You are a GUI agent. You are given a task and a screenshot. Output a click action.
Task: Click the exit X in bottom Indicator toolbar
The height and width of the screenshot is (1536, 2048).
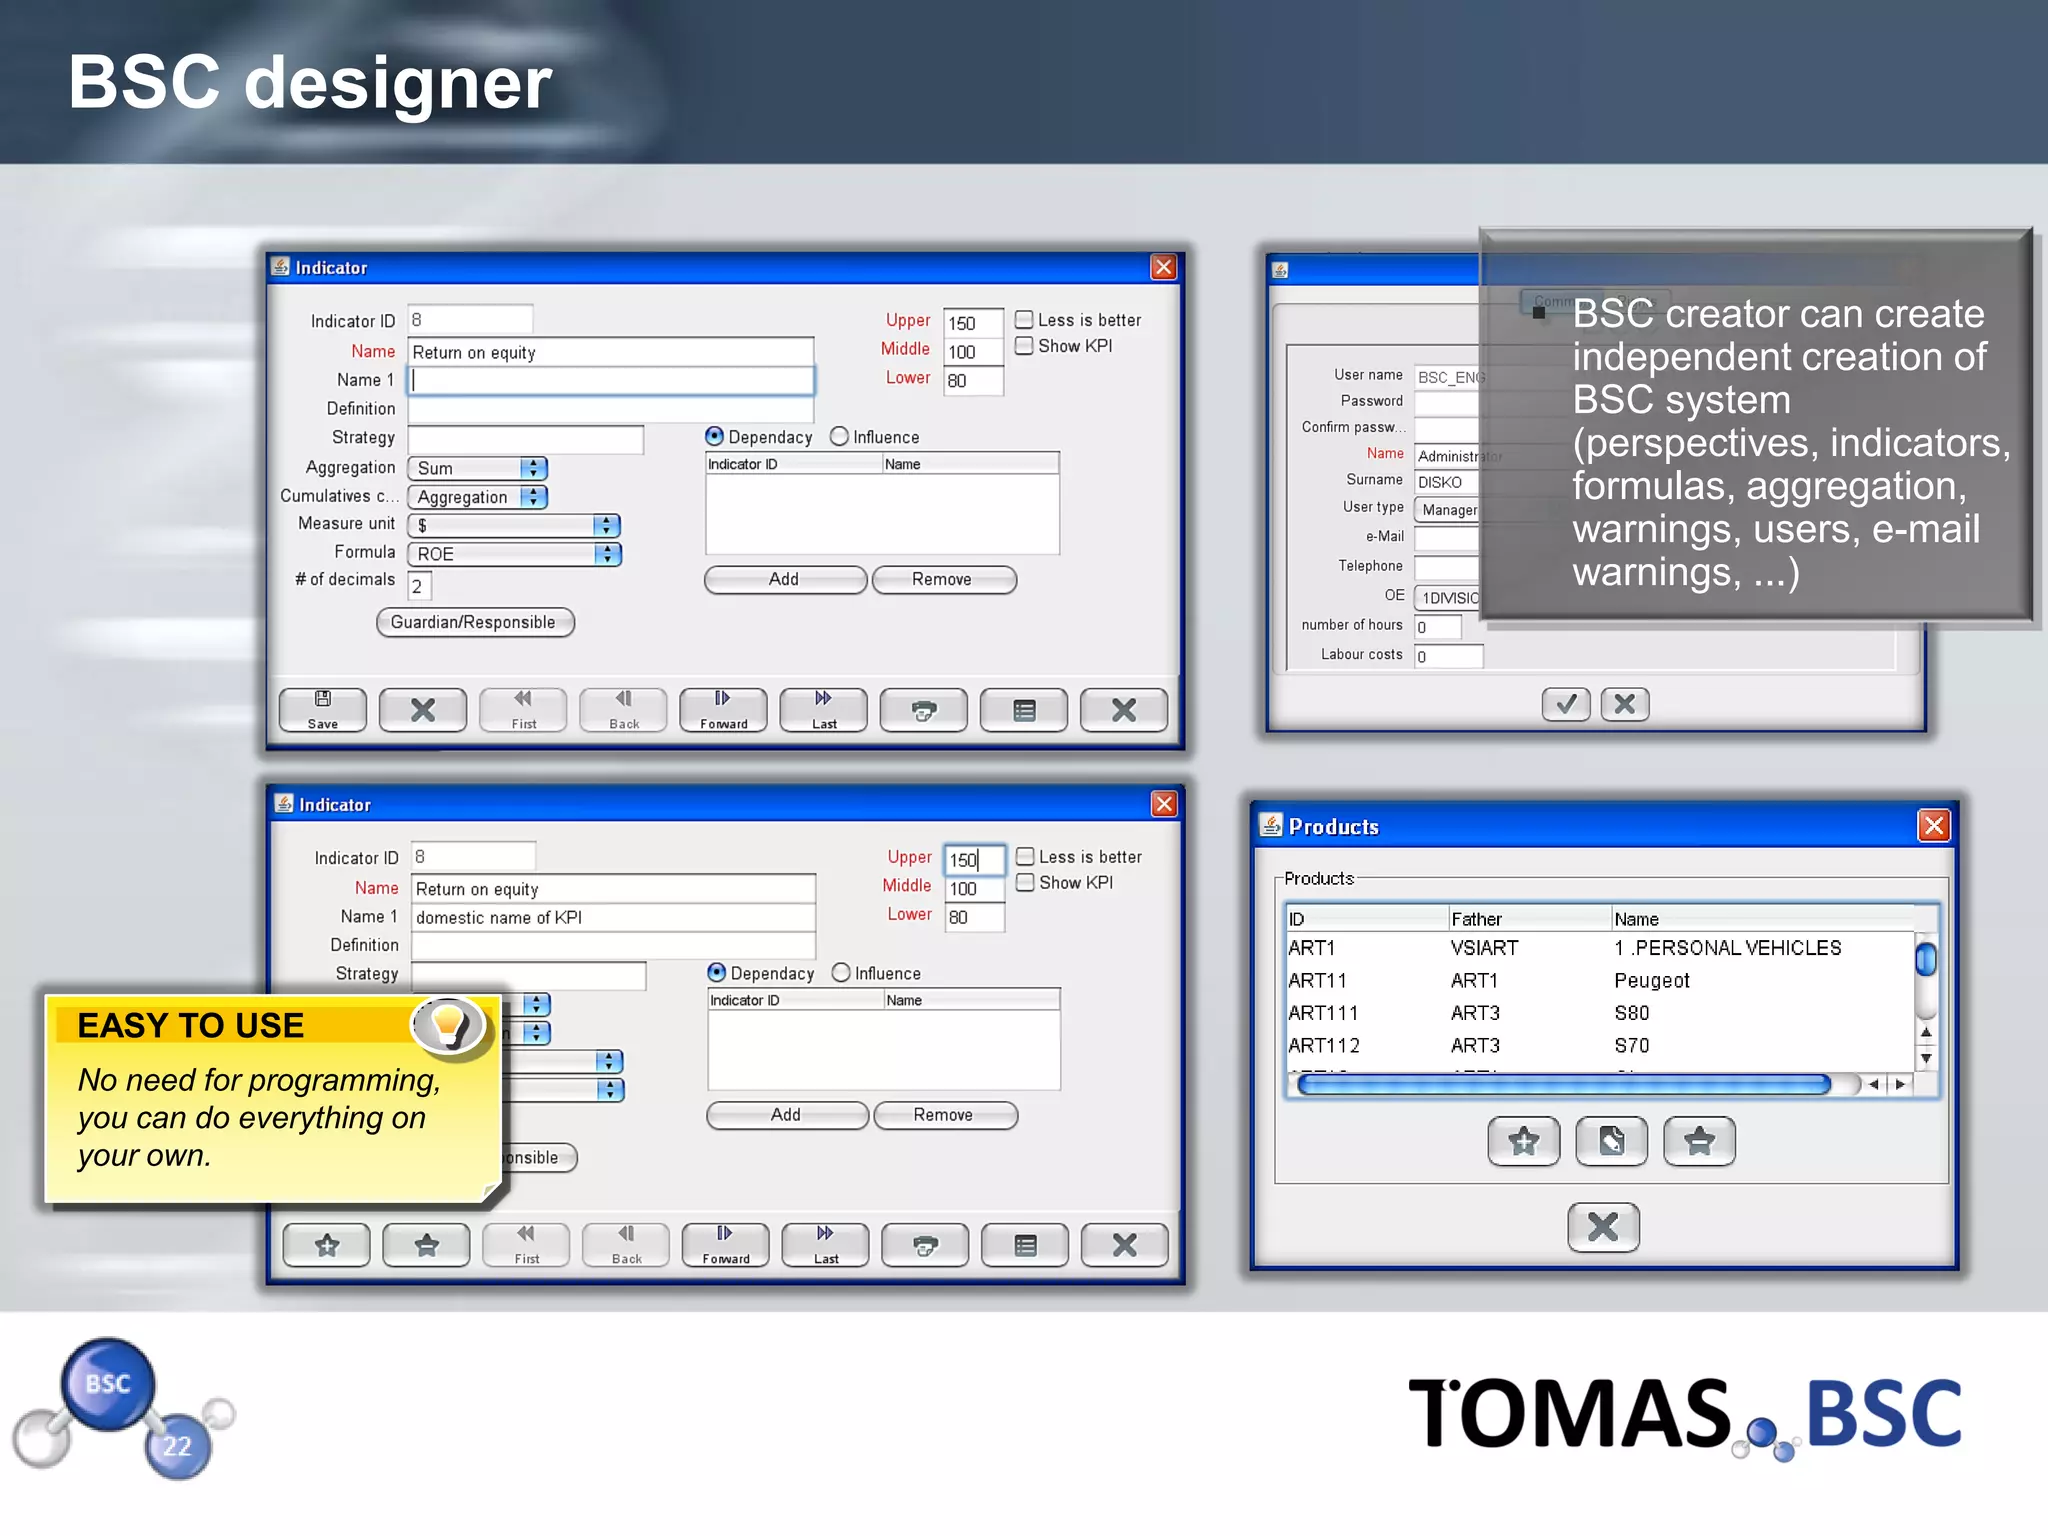[x=1125, y=1245]
